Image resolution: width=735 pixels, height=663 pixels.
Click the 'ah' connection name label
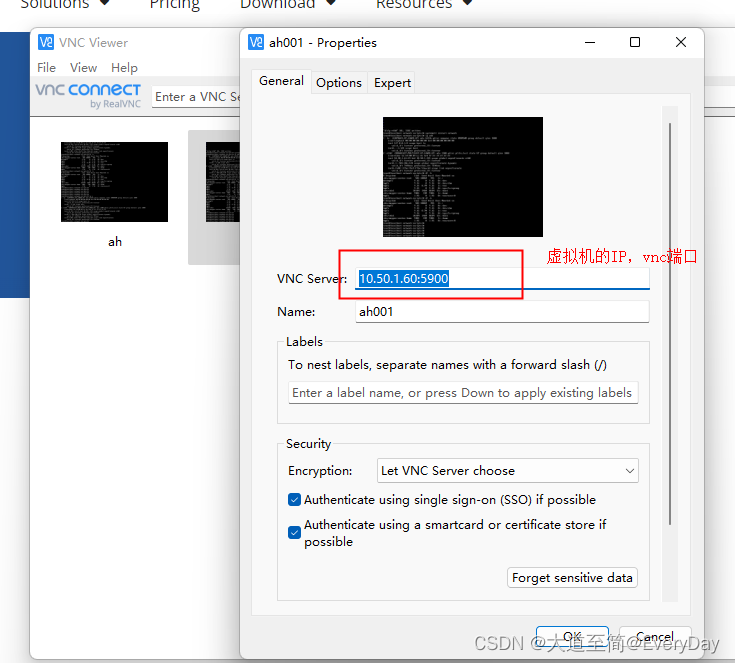point(115,242)
